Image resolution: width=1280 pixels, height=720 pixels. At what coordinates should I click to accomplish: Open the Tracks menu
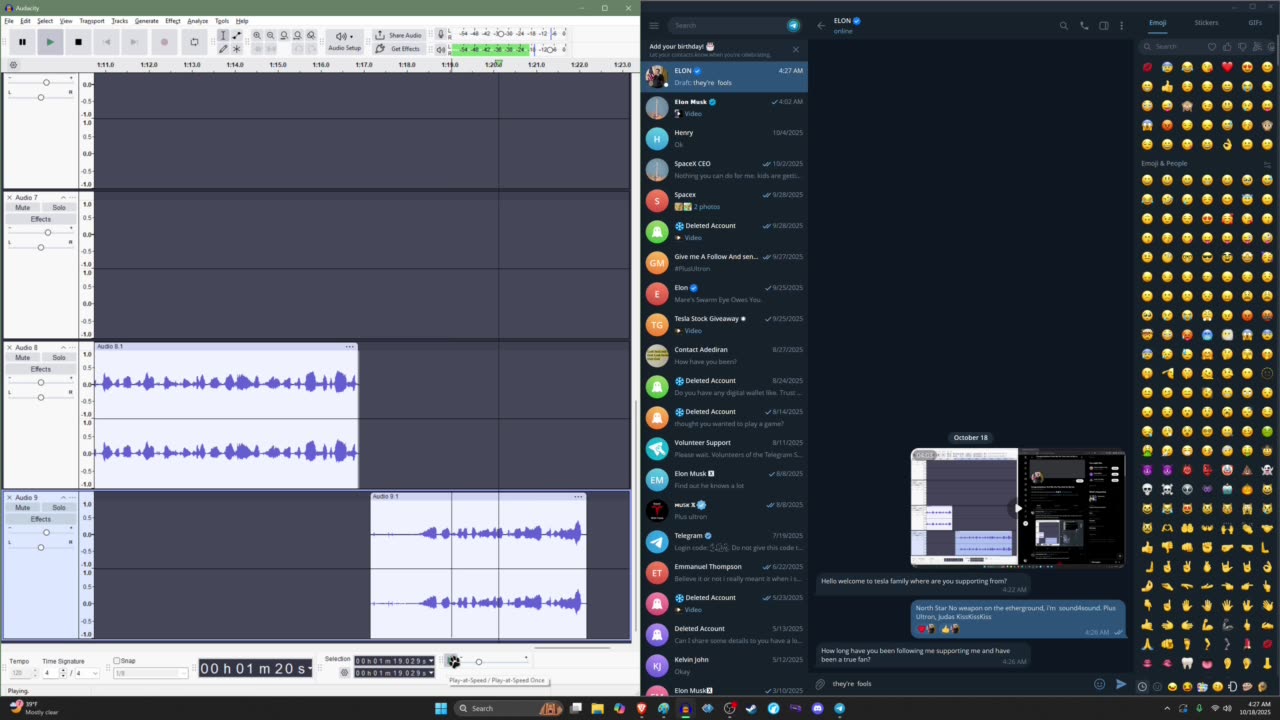pyautogui.click(x=119, y=21)
